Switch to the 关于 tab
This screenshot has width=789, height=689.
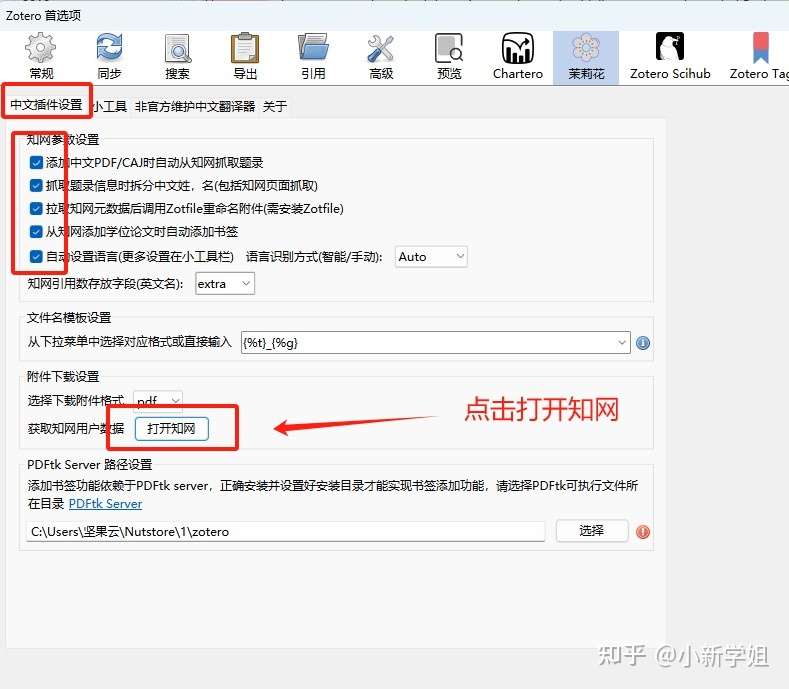click(x=275, y=106)
